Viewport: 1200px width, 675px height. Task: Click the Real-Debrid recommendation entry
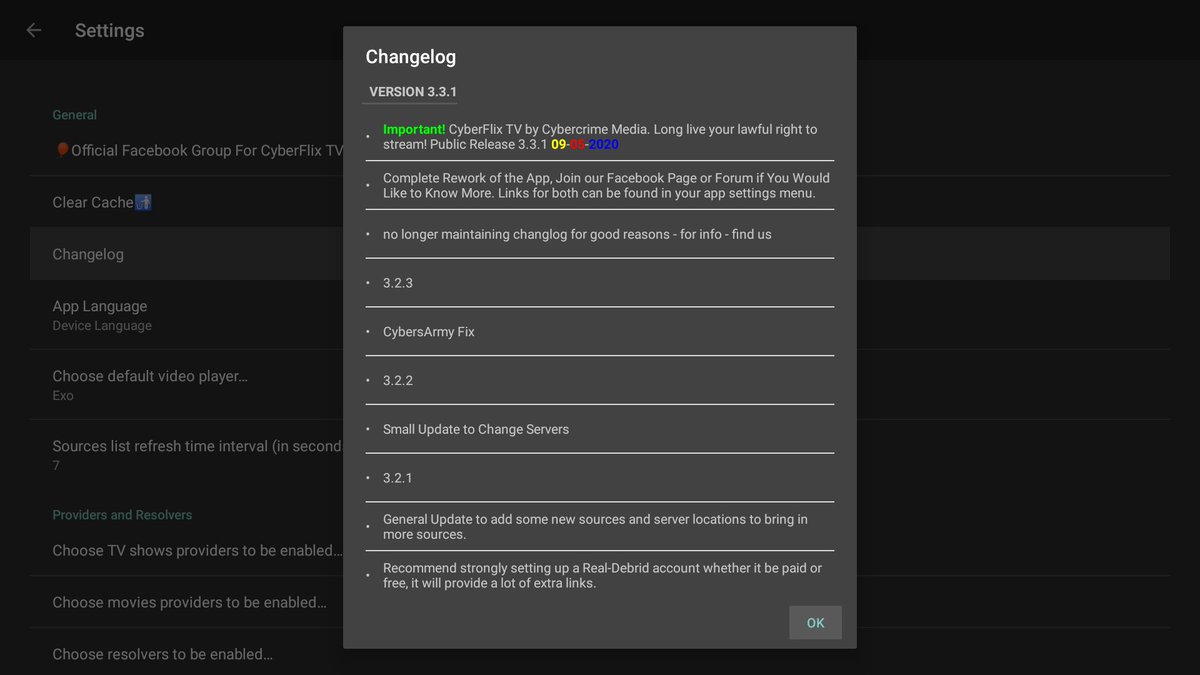(600, 575)
